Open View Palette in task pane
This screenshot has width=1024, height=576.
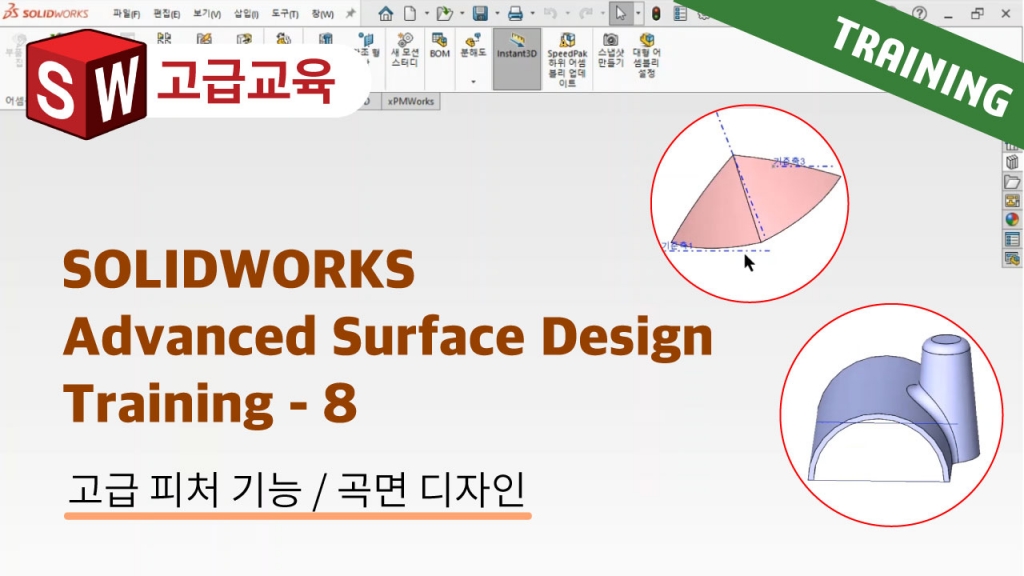click(1012, 200)
